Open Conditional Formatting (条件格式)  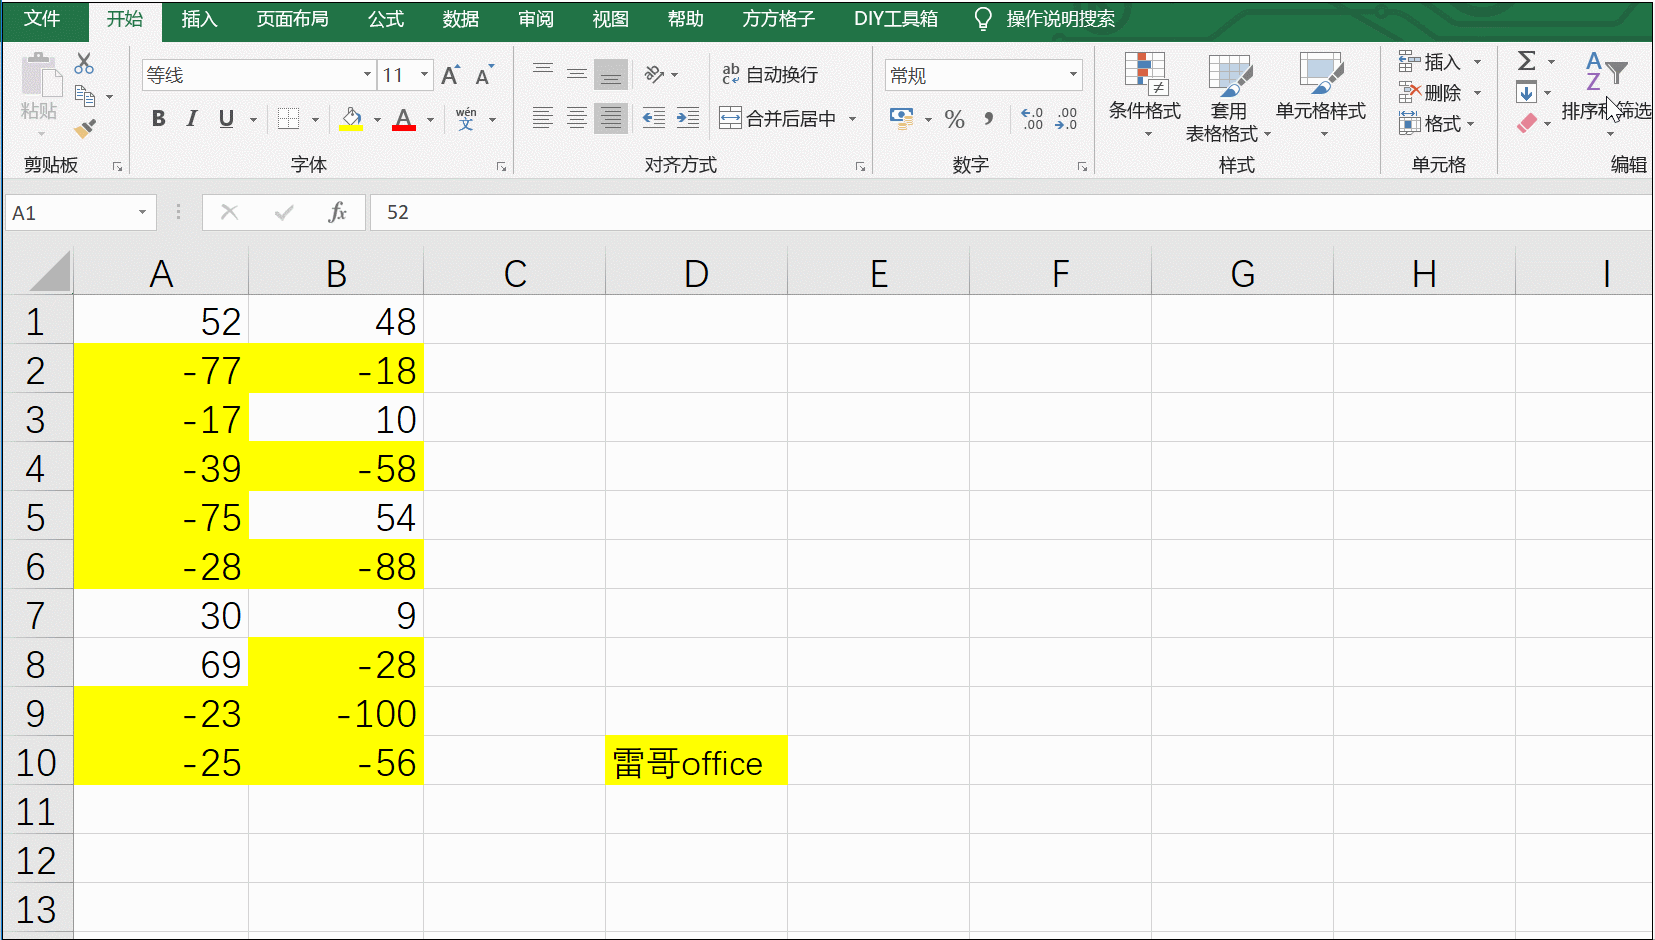coord(1144,95)
